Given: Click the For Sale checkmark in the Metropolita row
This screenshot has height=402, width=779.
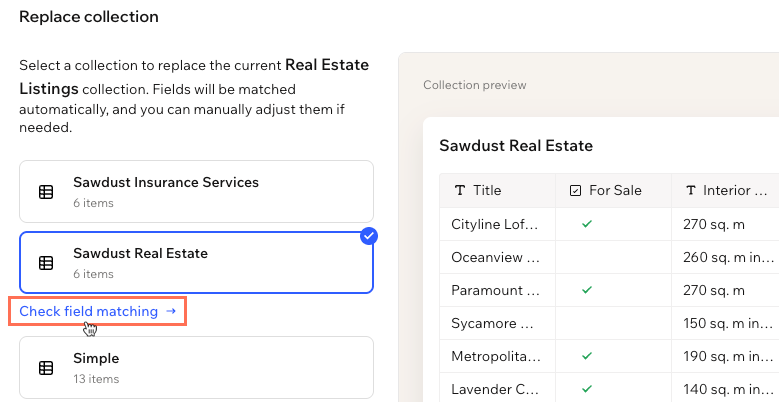Looking at the screenshot, I should [x=587, y=356].
